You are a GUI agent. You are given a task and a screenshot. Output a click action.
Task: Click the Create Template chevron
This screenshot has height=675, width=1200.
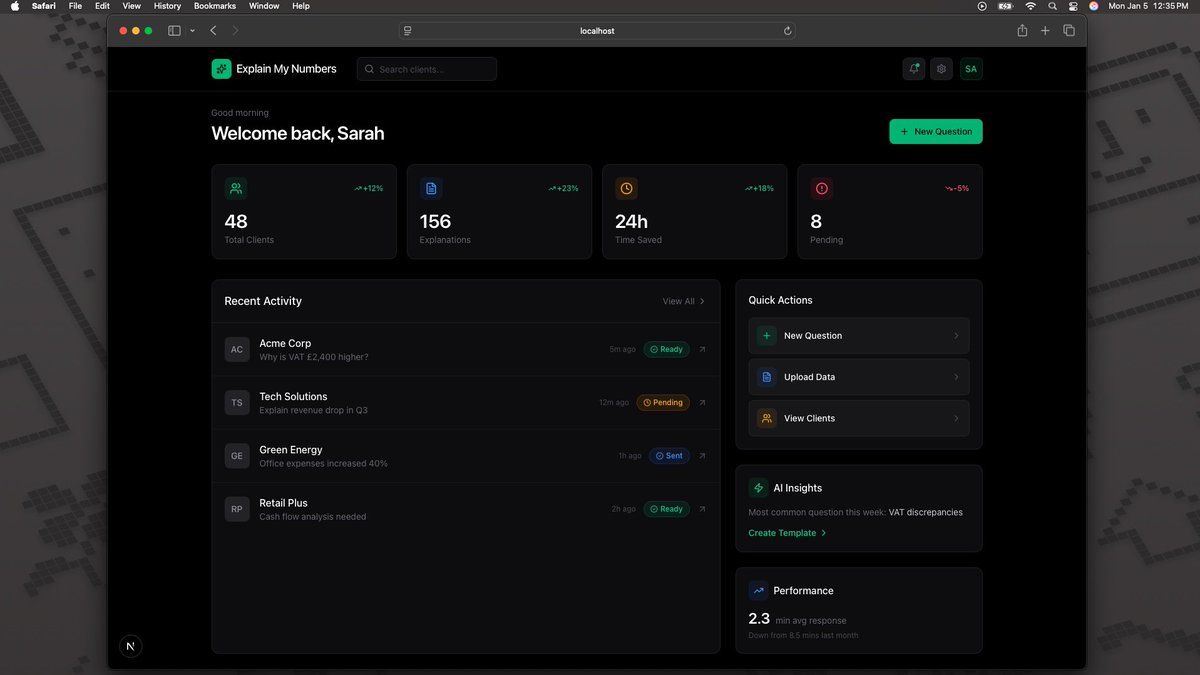(824, 533)
